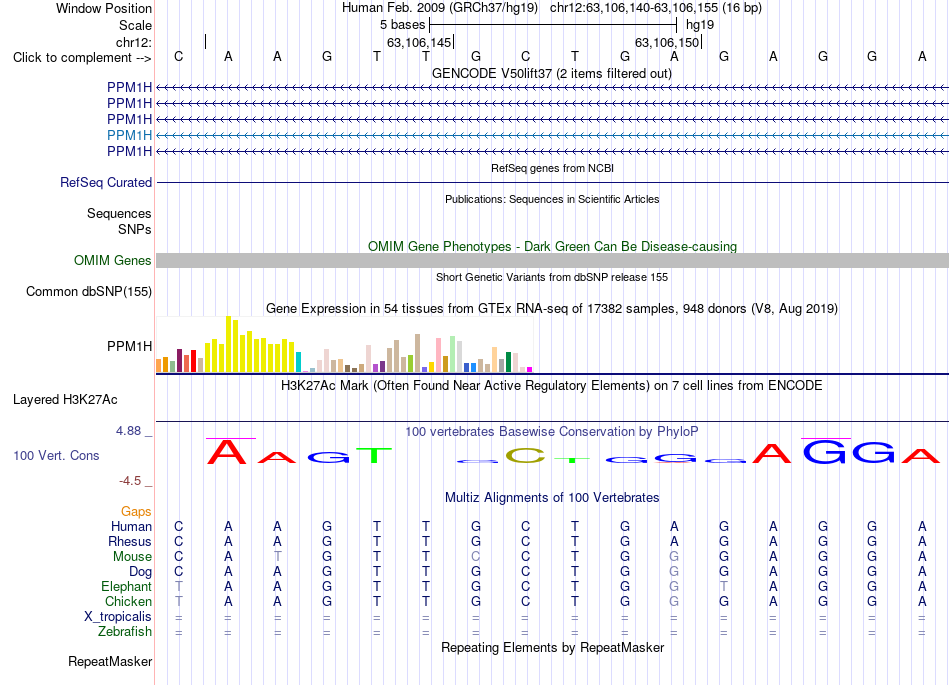The width and height of the screenshot is (950, 685).
Task: Click the 'Click to complement -->' label
Action: pyautogui.click(x=82, y=58)
